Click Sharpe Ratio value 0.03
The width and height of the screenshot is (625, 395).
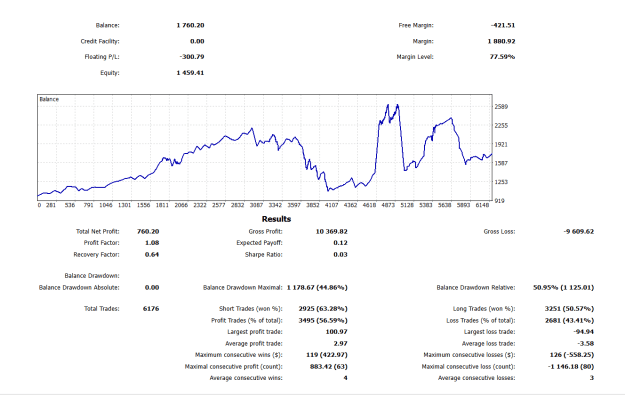pos(340,254)
